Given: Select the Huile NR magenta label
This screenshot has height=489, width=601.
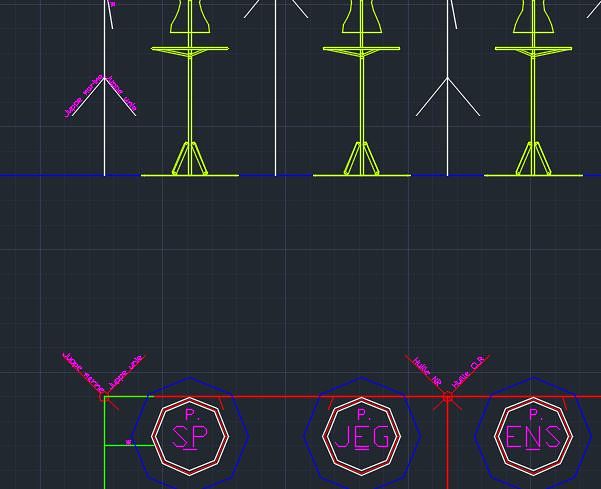Looking at the screenshot, I should click(425, 370).
